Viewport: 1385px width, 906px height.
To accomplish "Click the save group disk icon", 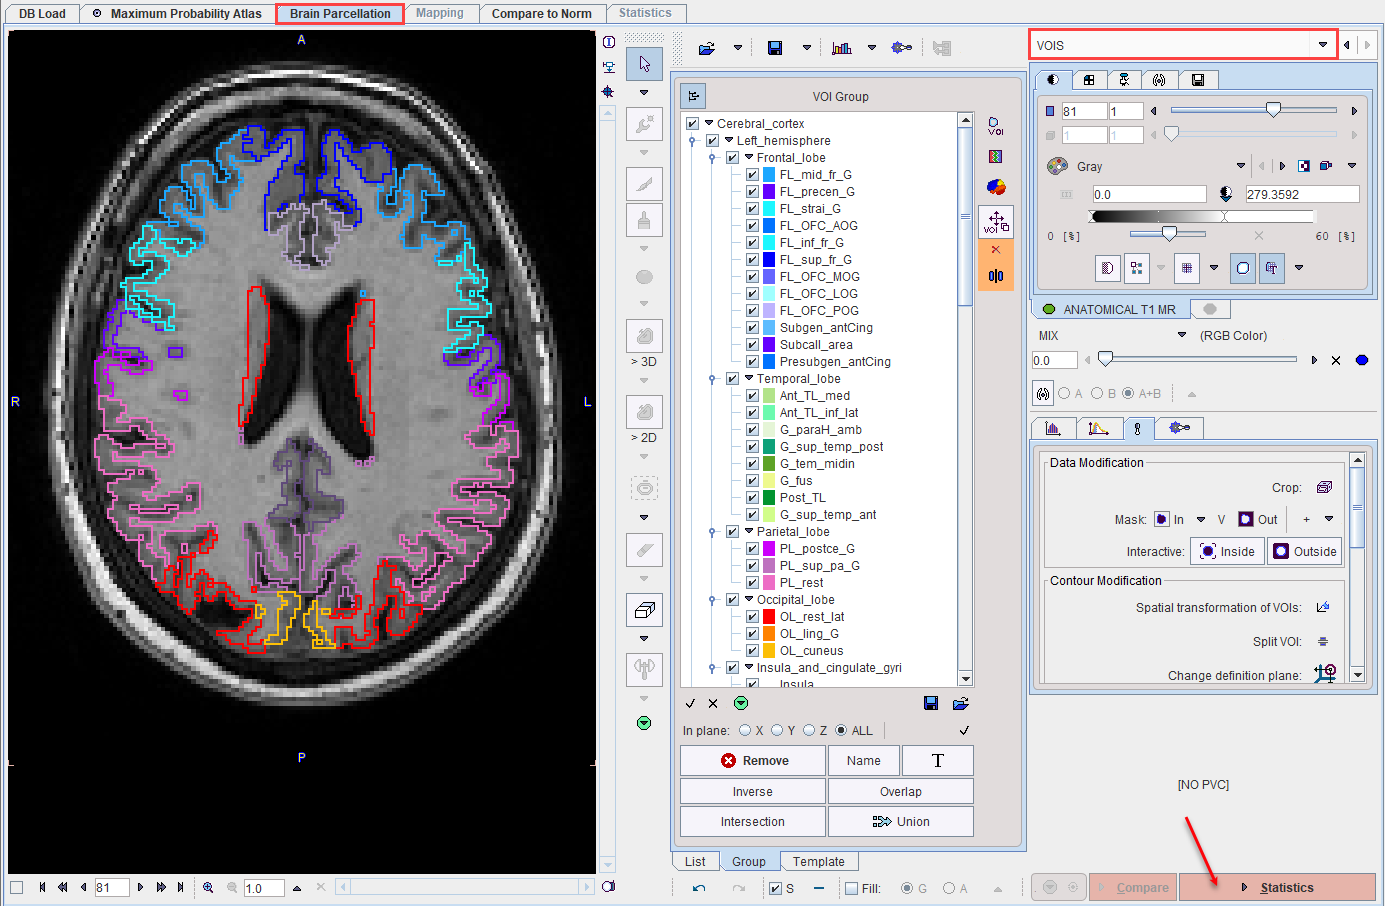I will pyautogui.click(x=931, y=703).
